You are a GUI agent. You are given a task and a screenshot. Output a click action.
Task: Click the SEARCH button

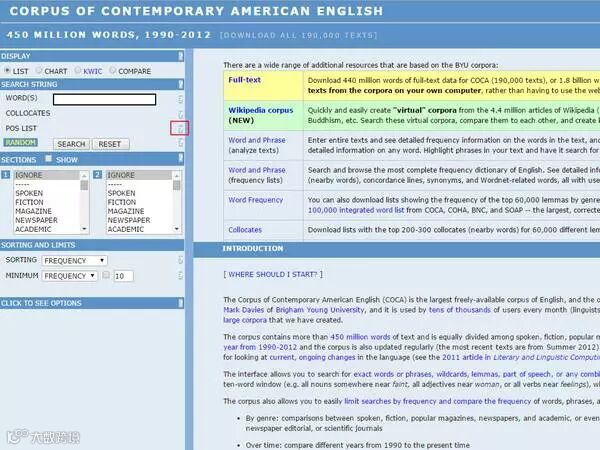point(71,144)
